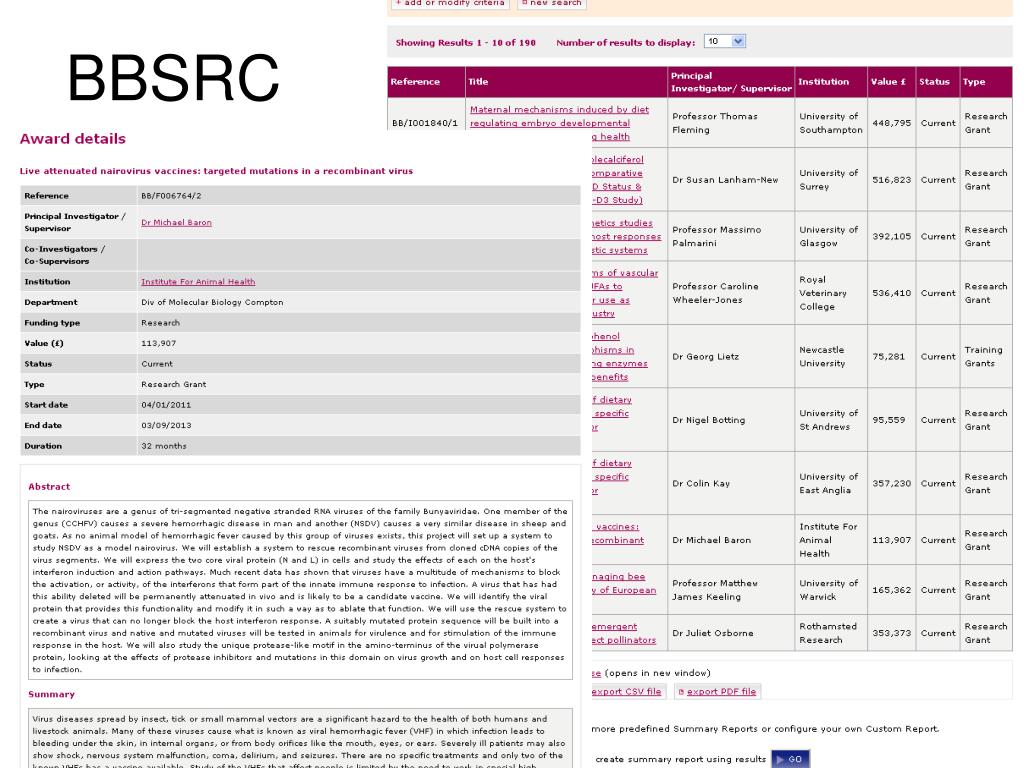
Task: Select Professor Thomas Fleming cell
Action: tap(731, 123)
